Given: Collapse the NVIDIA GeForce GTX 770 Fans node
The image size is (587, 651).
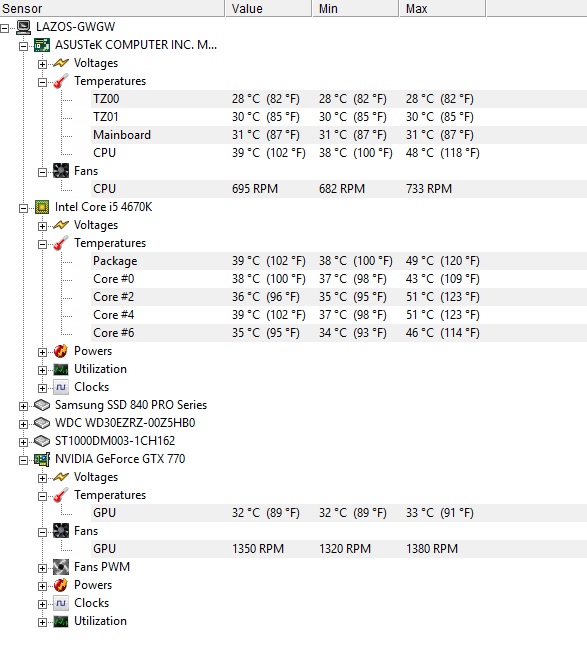Looking at the screenshot, I should [x=42, y=532].
